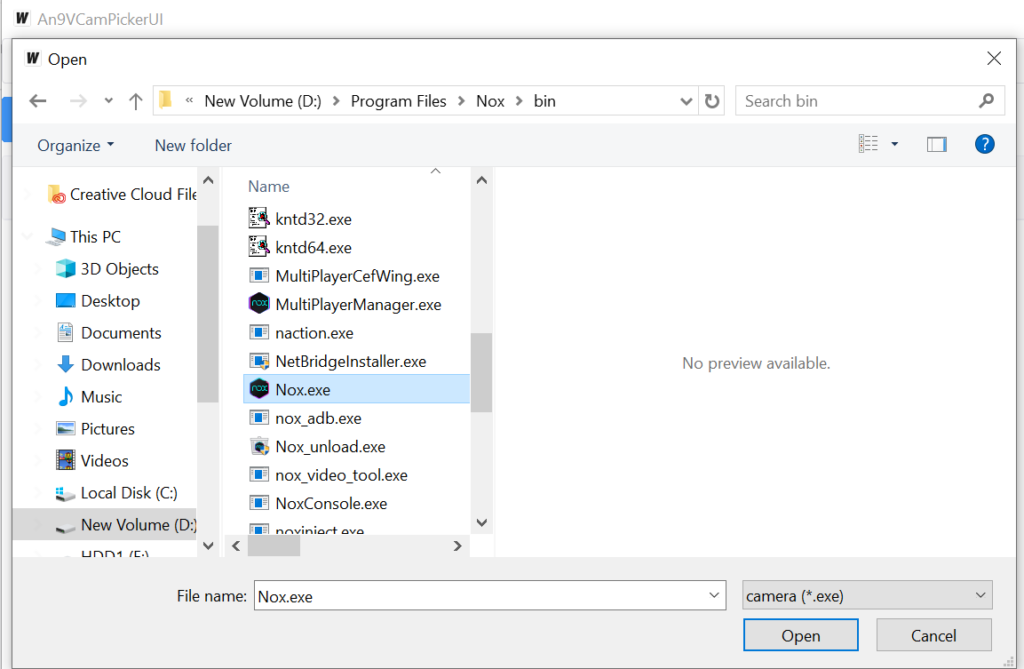Click the NetBridgeInstaller.exe file icon
The height and width of the screenshot is (669, 1024).
259,361
